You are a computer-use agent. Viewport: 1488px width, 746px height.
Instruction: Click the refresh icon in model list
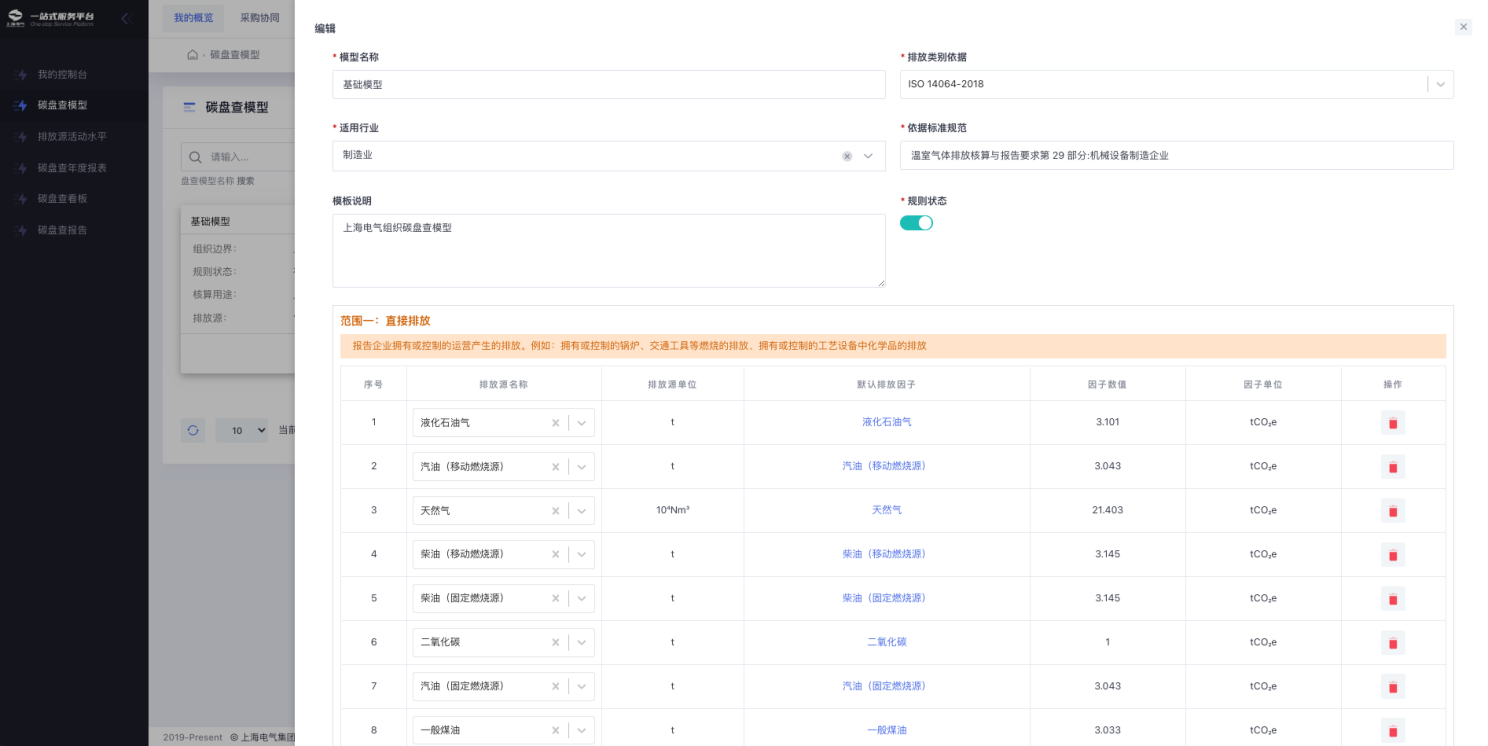tap(193, 430)
